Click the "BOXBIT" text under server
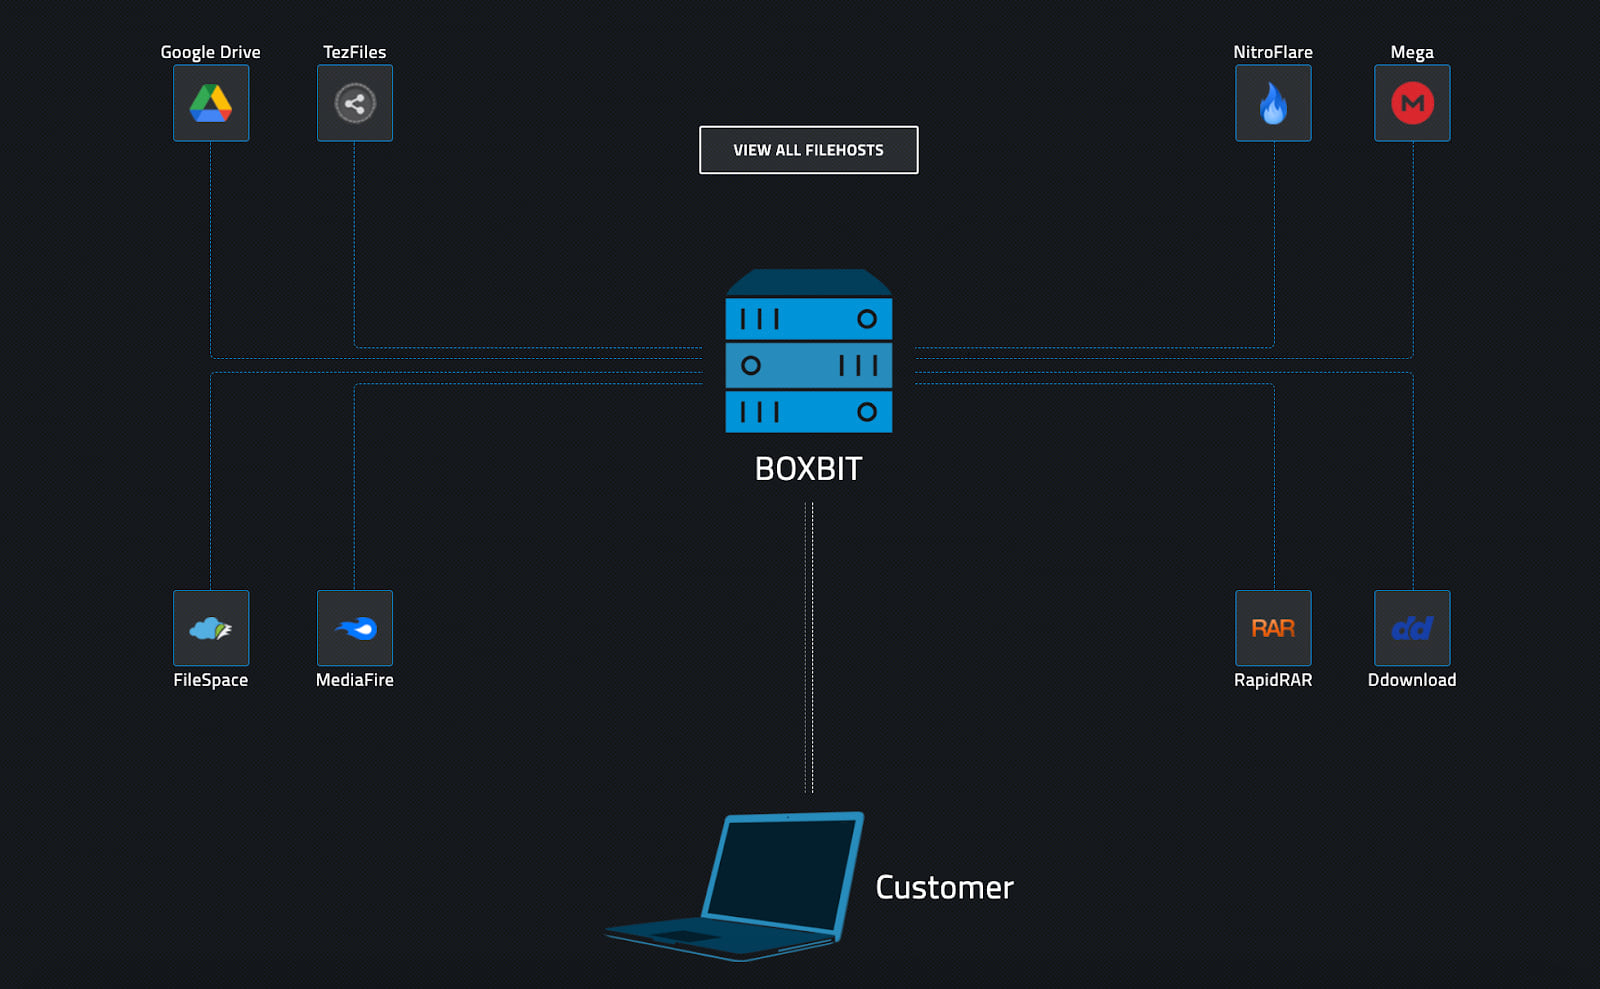 [x=809, y=469]
